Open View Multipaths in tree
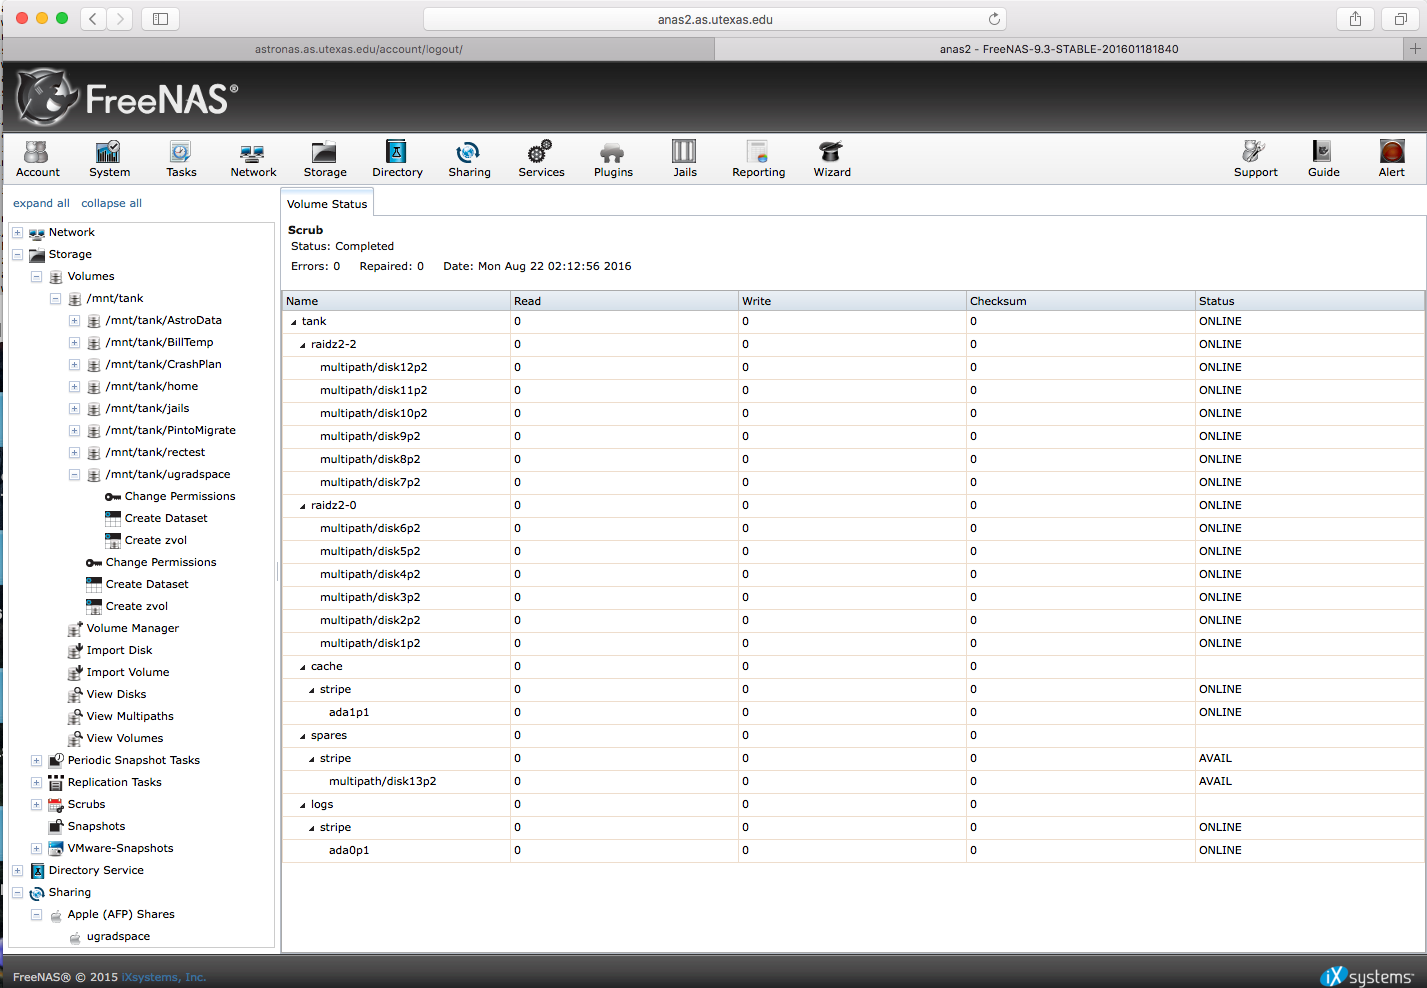Viewport: 1427px width, 988px height. [x=130, y=716]
